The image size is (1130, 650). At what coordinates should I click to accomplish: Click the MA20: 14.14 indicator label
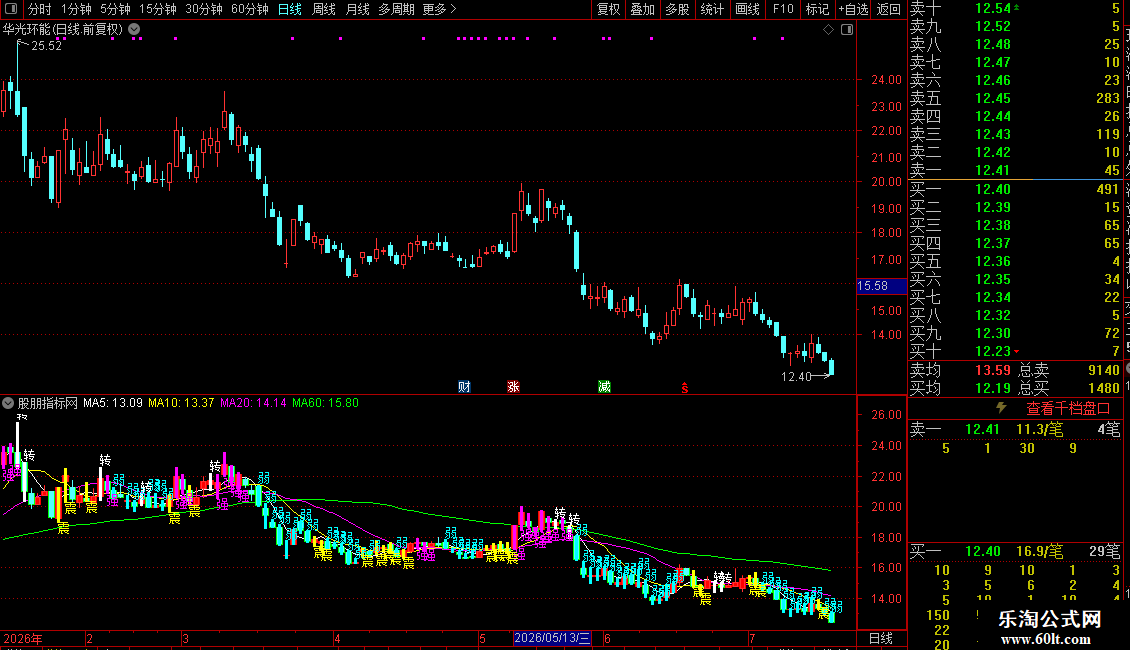[253, 403]
